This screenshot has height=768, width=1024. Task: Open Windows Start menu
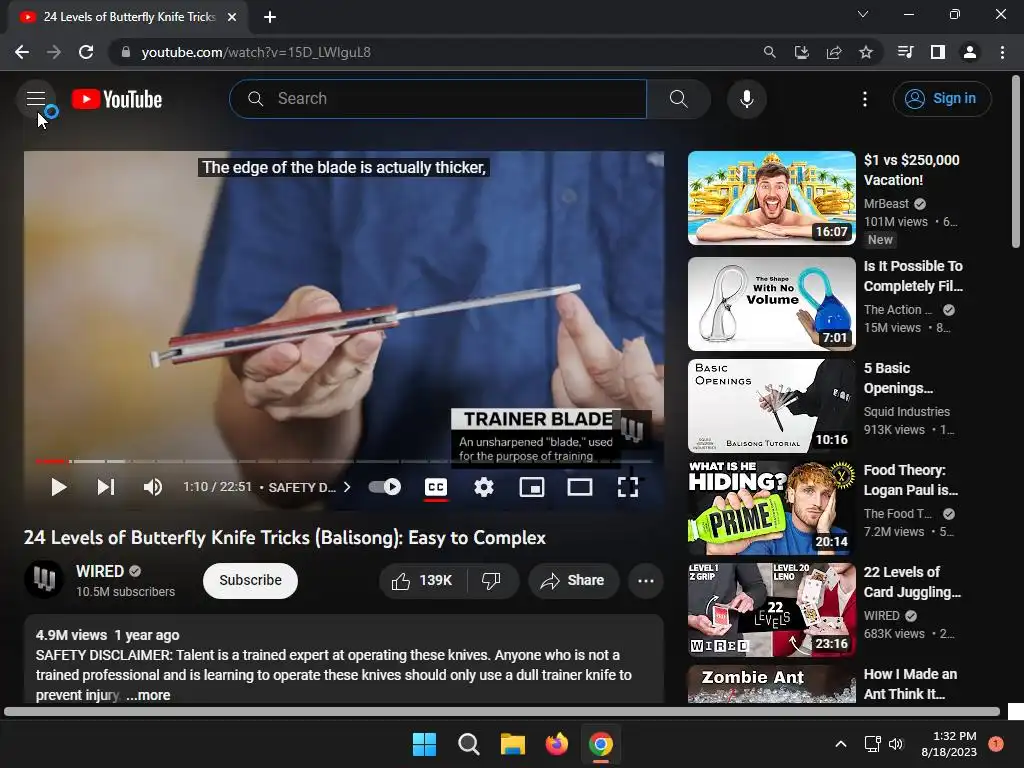pos(424,744)
